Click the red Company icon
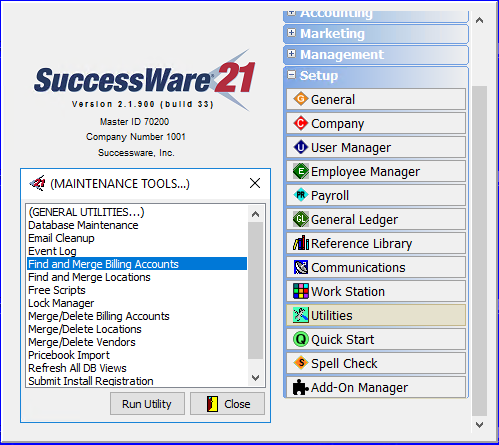 pos(301,123)
